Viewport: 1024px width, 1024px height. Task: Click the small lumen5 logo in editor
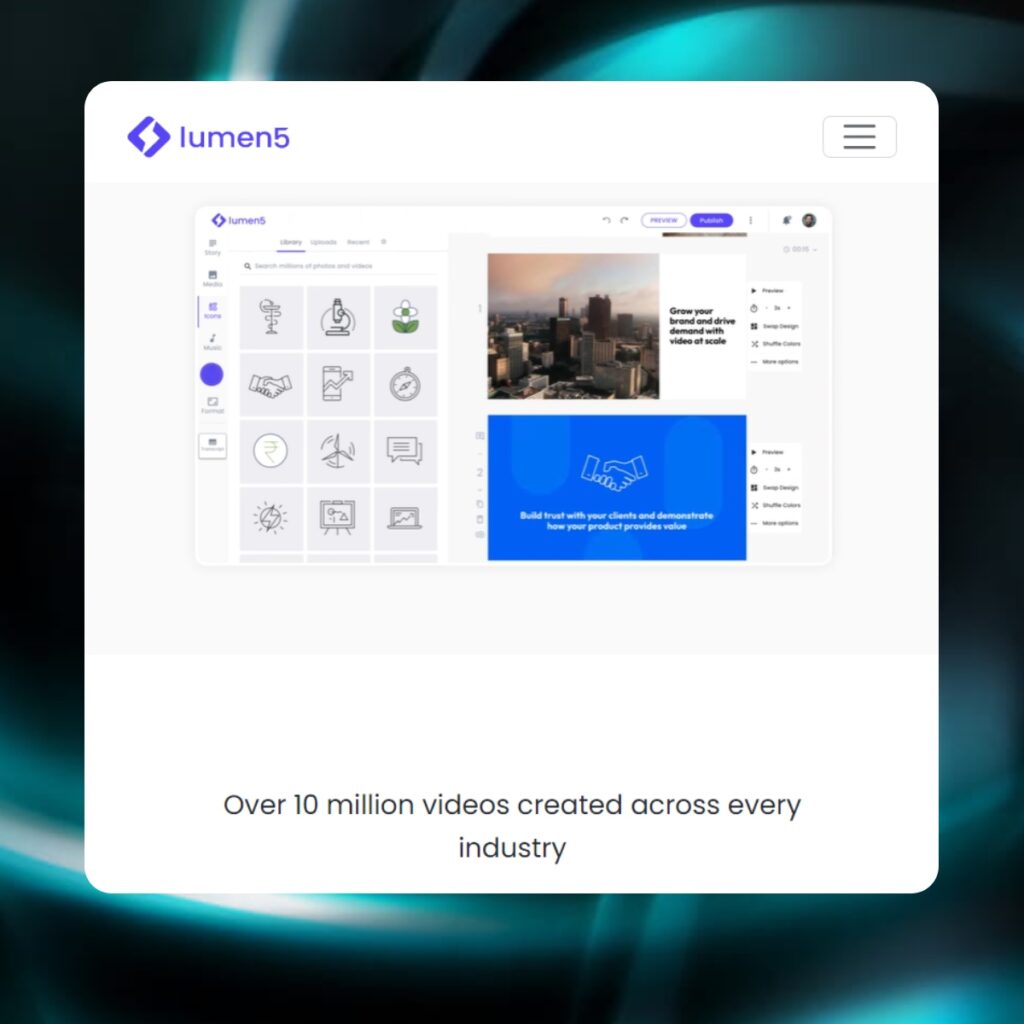[238, 220]
